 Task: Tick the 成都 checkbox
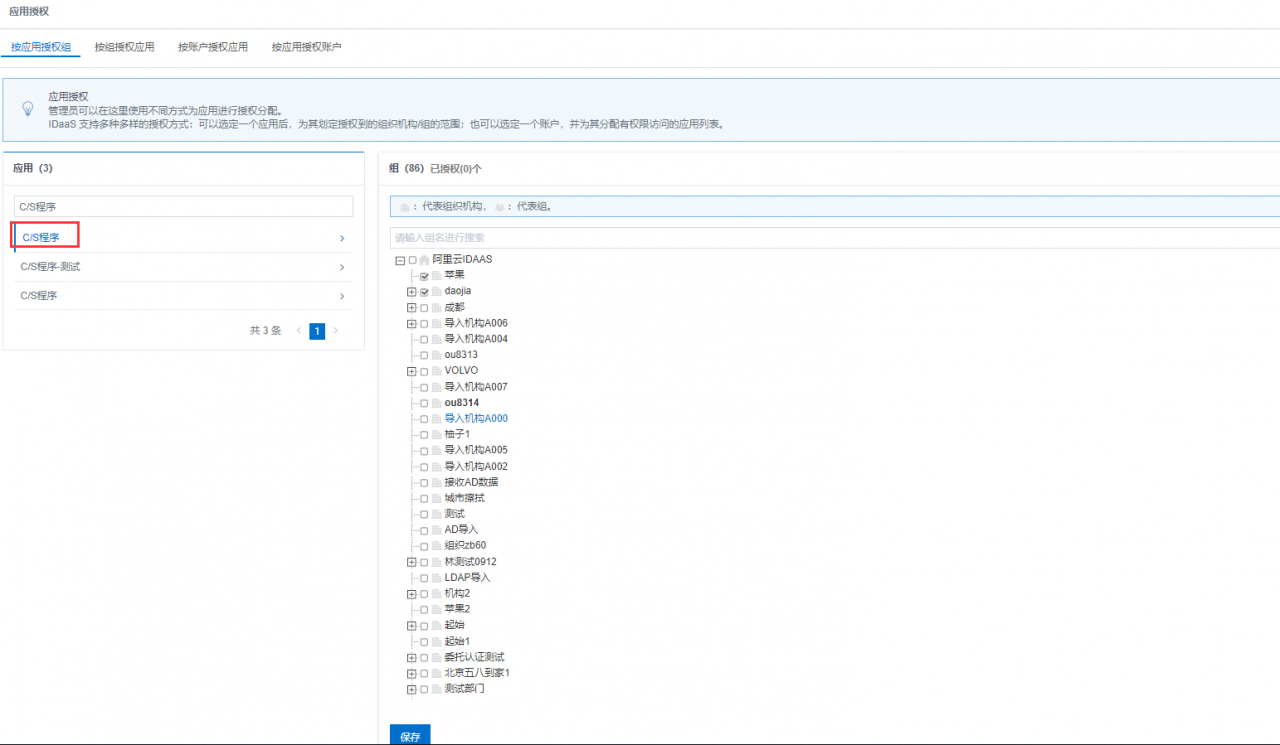[x=424, y=308]
